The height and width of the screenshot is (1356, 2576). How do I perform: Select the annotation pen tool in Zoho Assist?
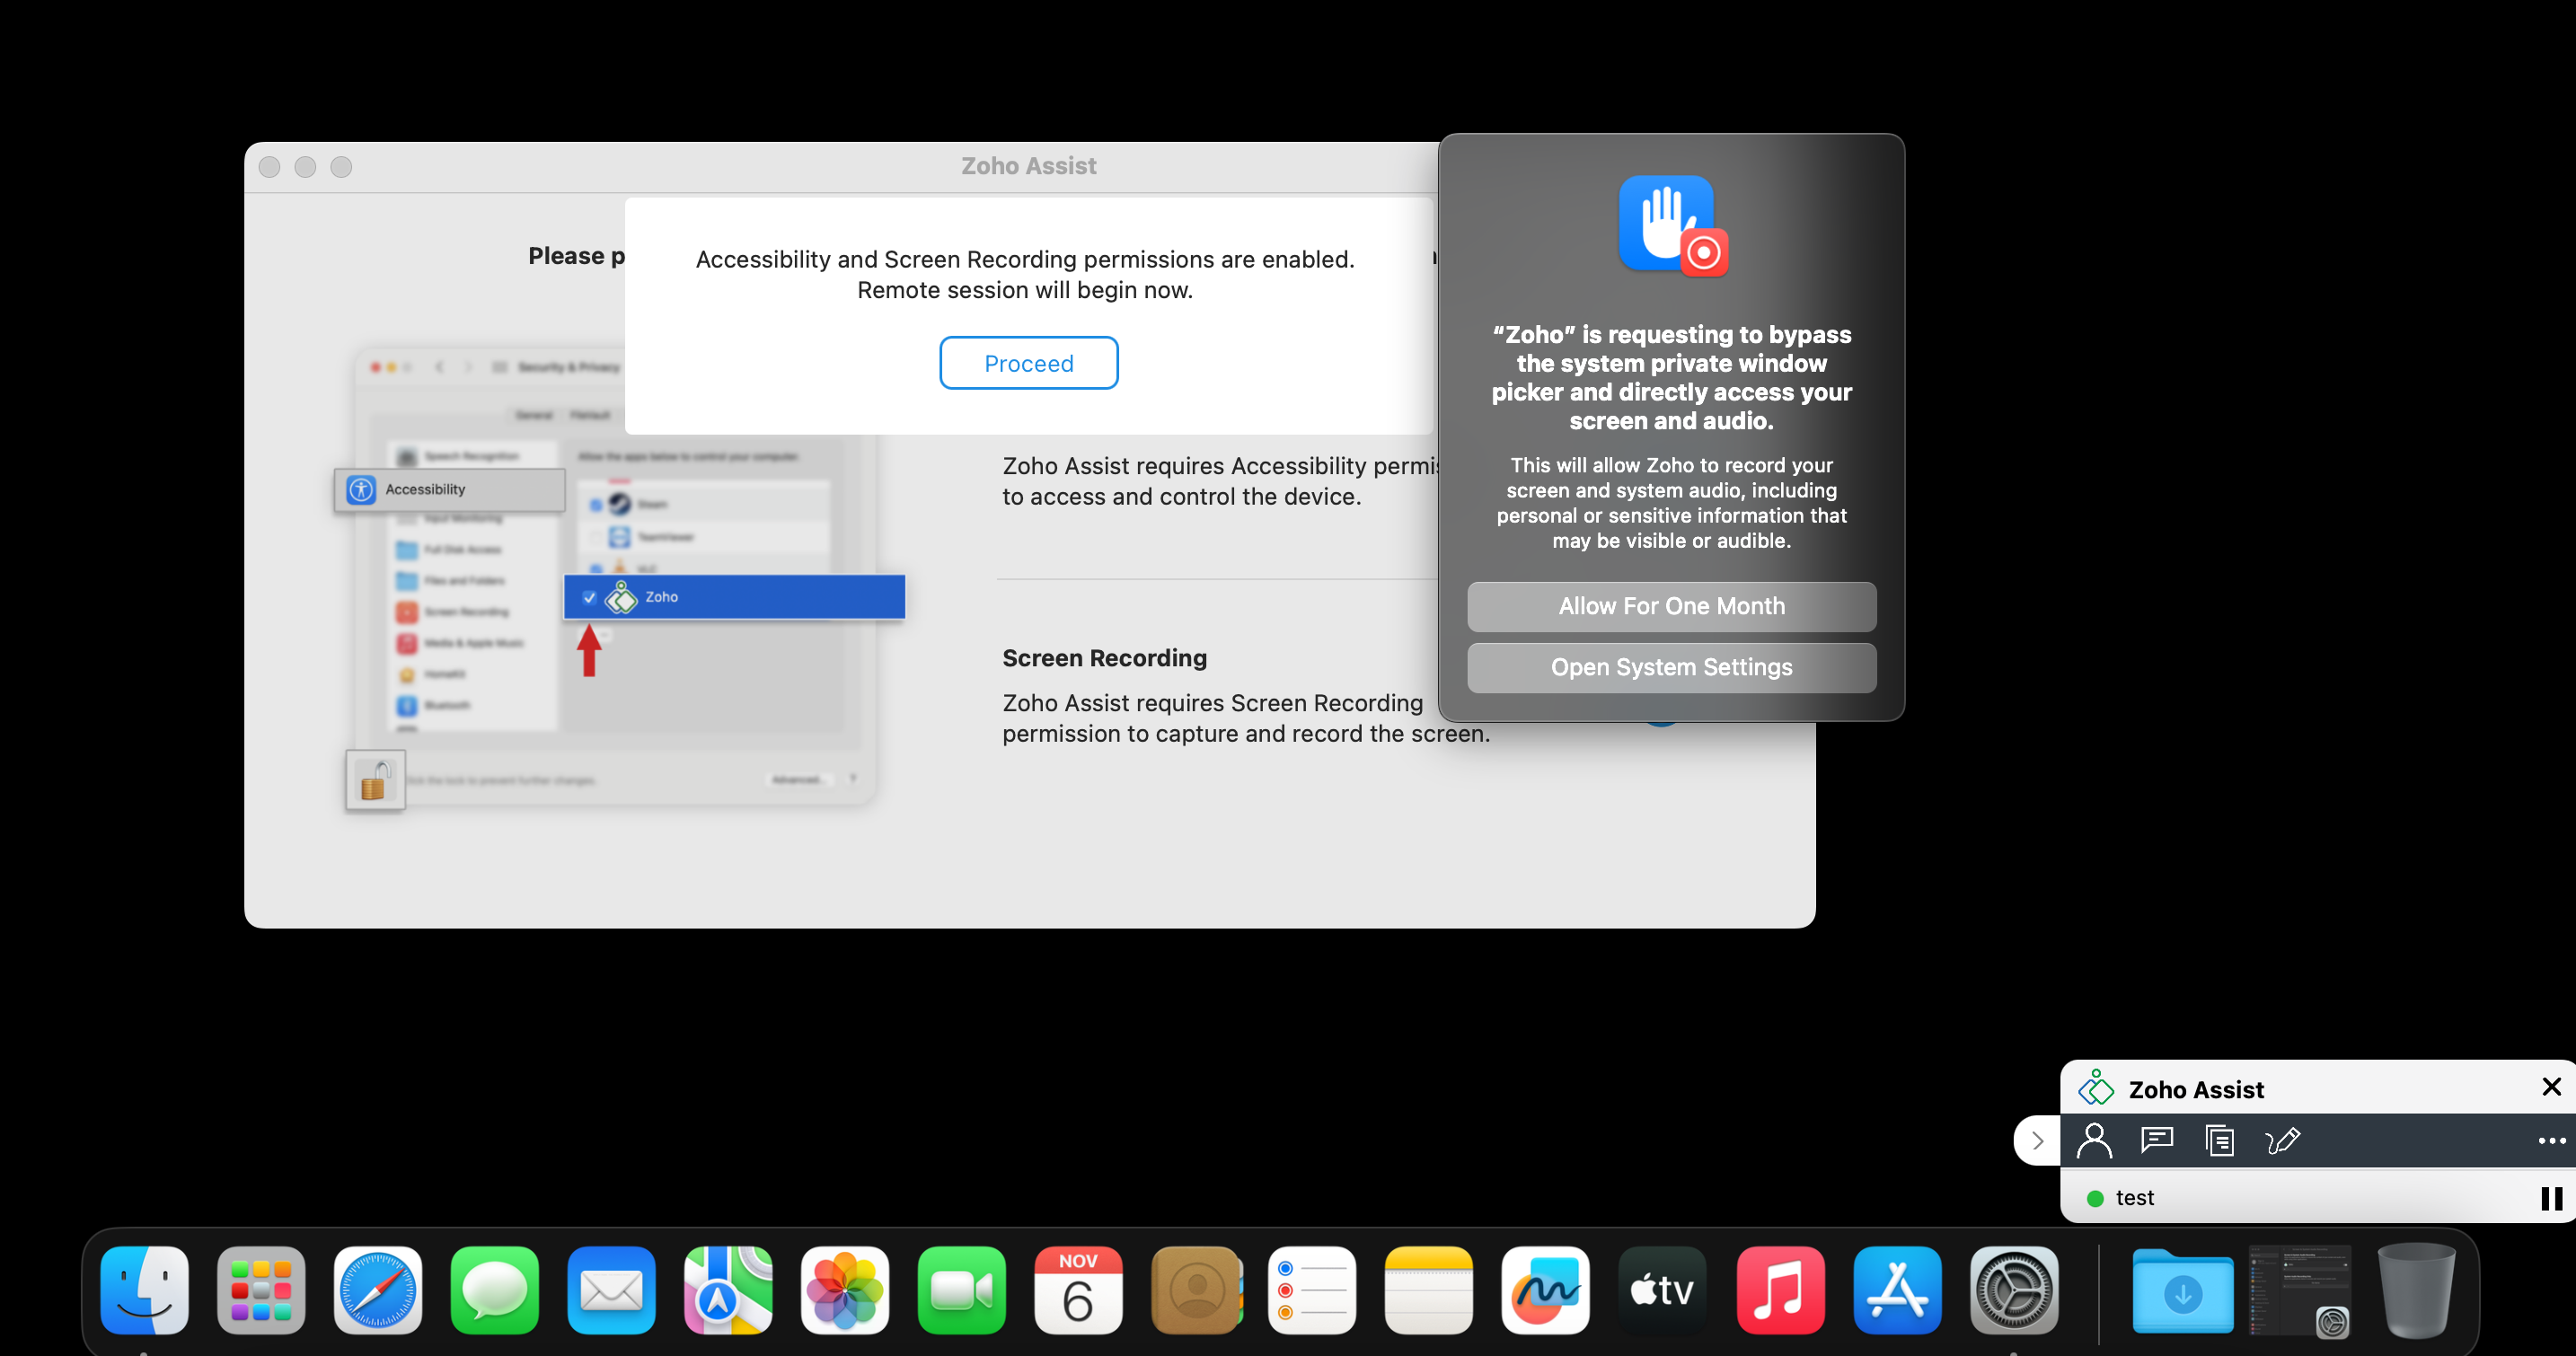coord(2284,1140)
